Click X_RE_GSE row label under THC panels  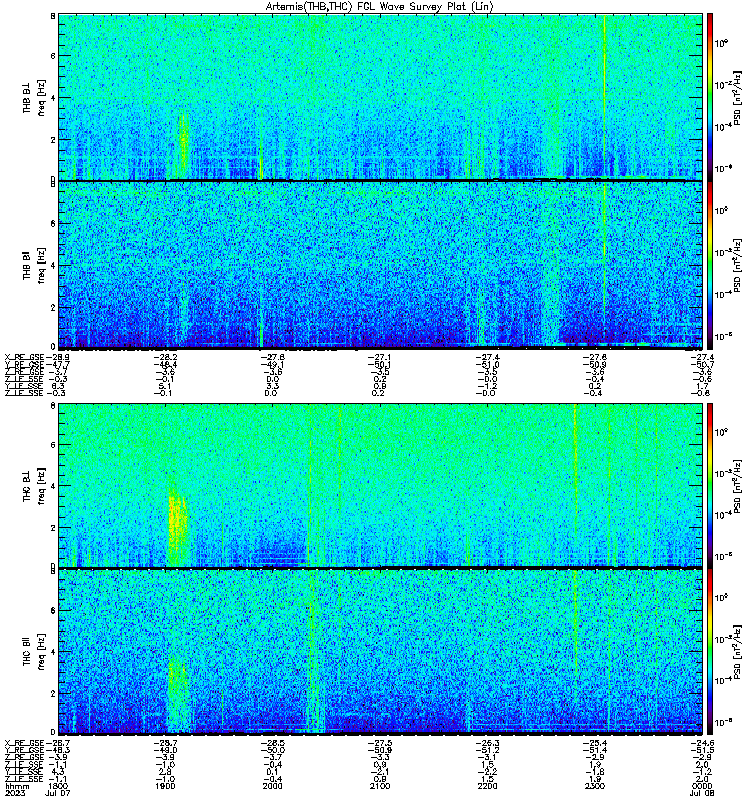pyautogui.click(x=24, y=743)
